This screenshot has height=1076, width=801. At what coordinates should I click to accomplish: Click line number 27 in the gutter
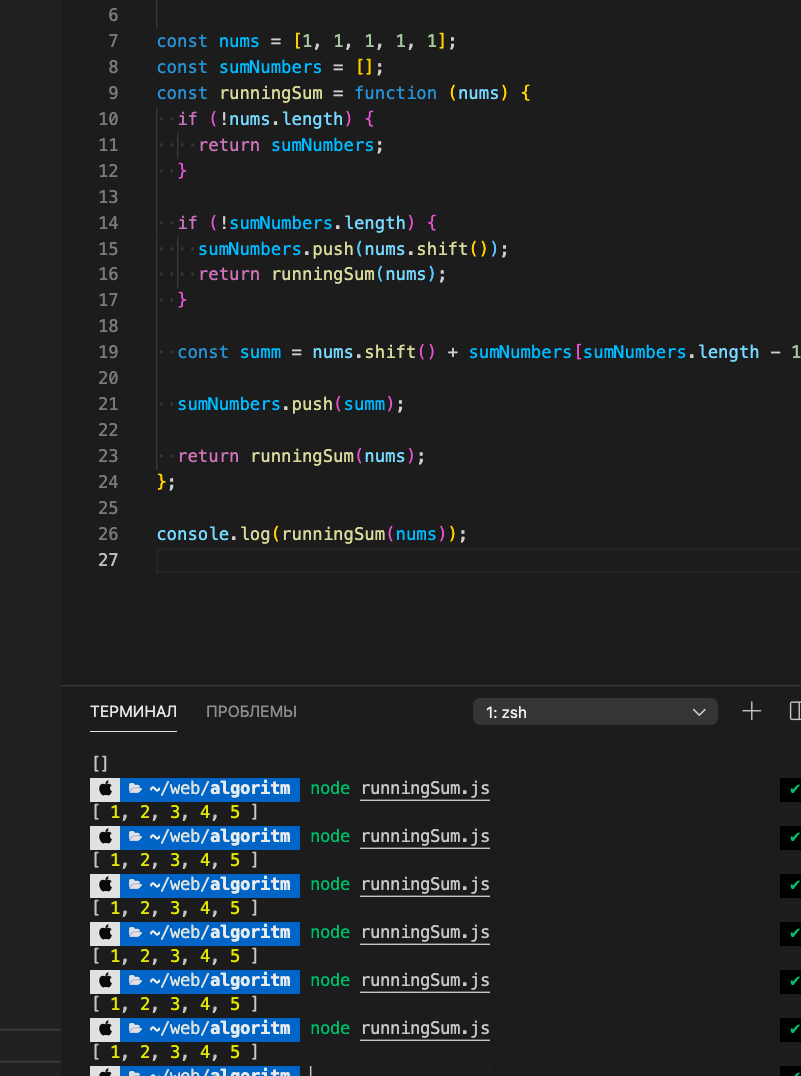pyautogui.click(x=108, y=560)
